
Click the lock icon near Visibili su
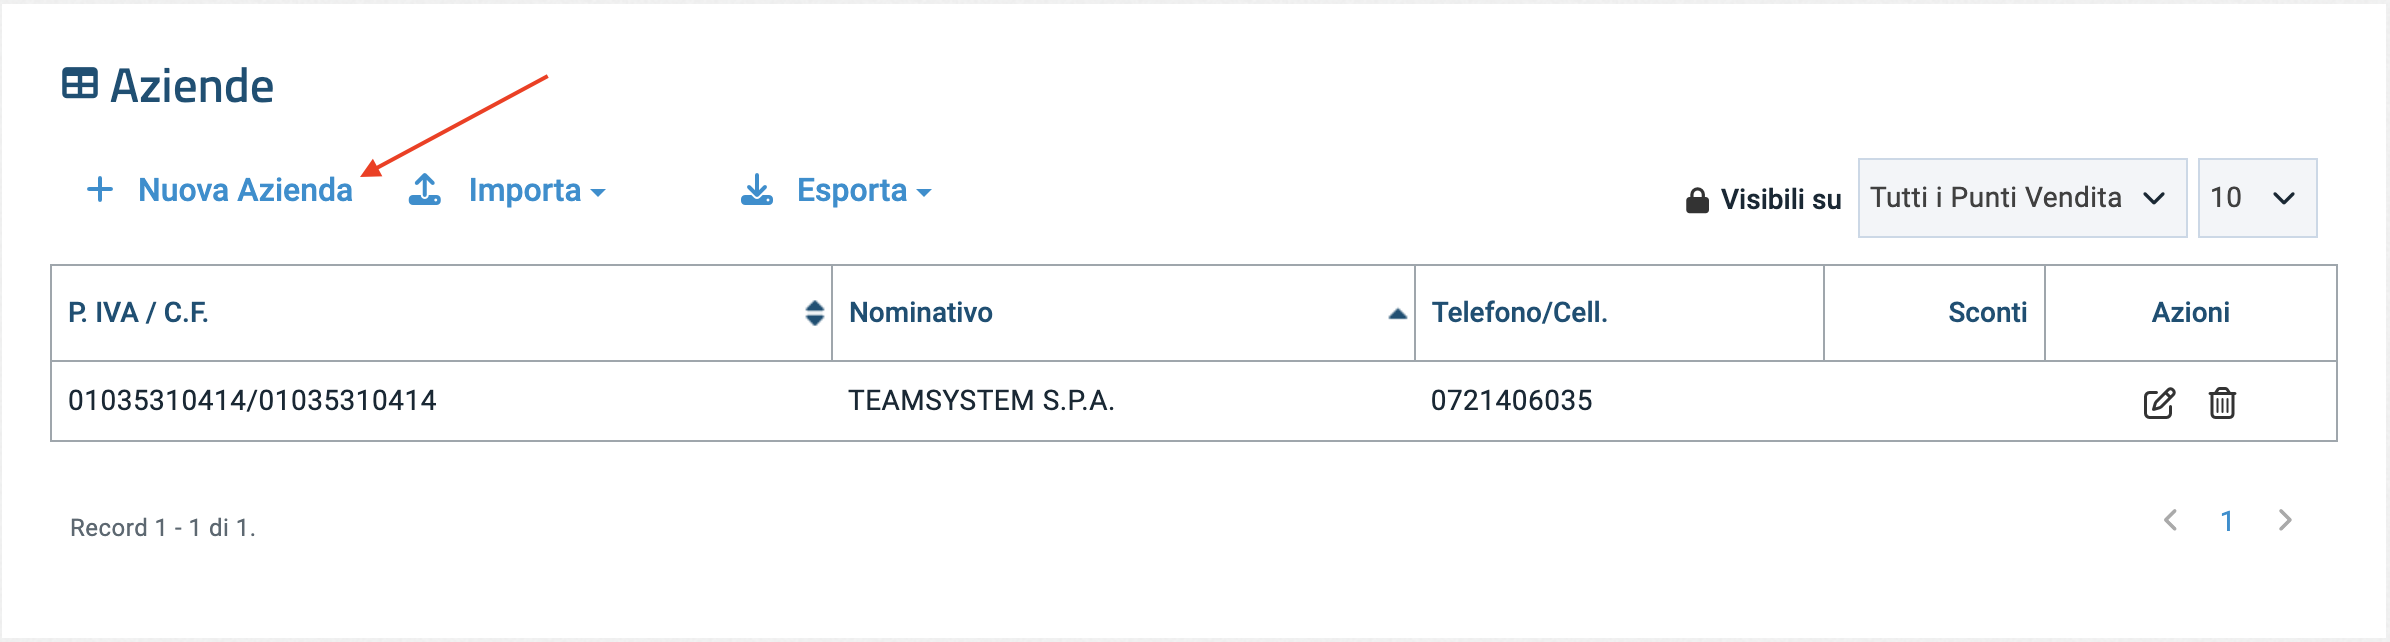click(1697, 201)
